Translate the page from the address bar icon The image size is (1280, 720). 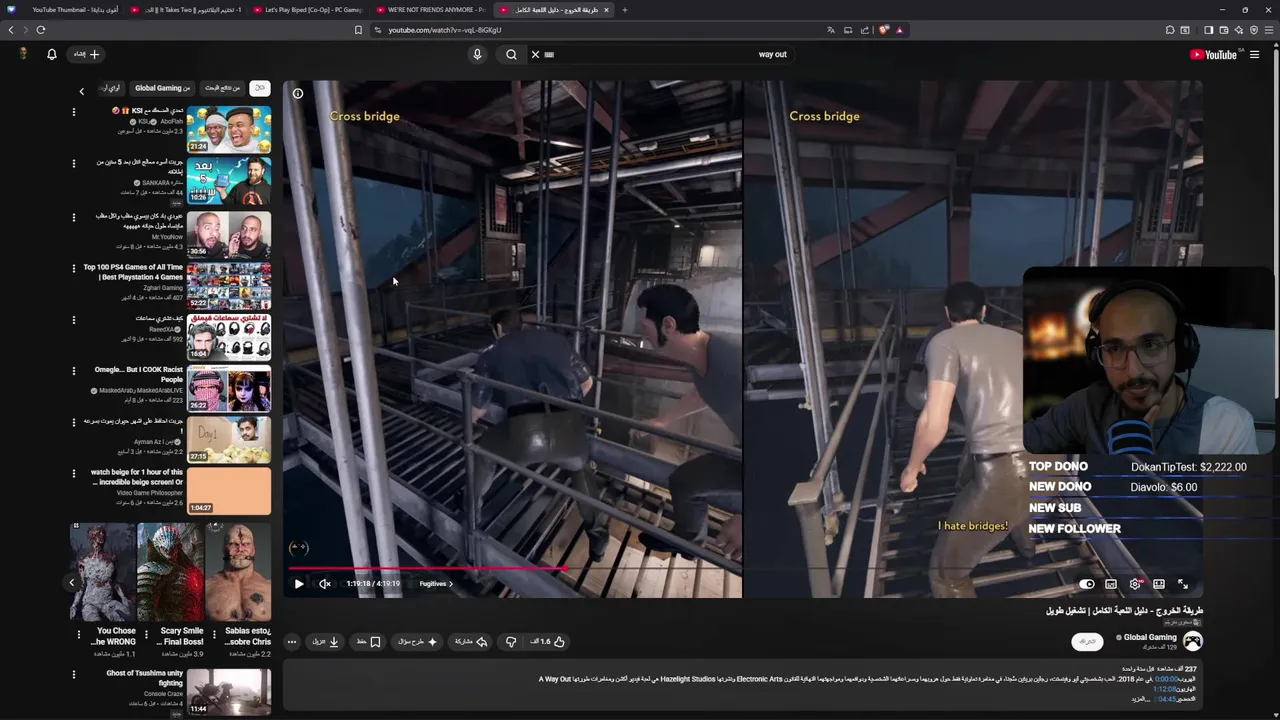coord(831,30)
